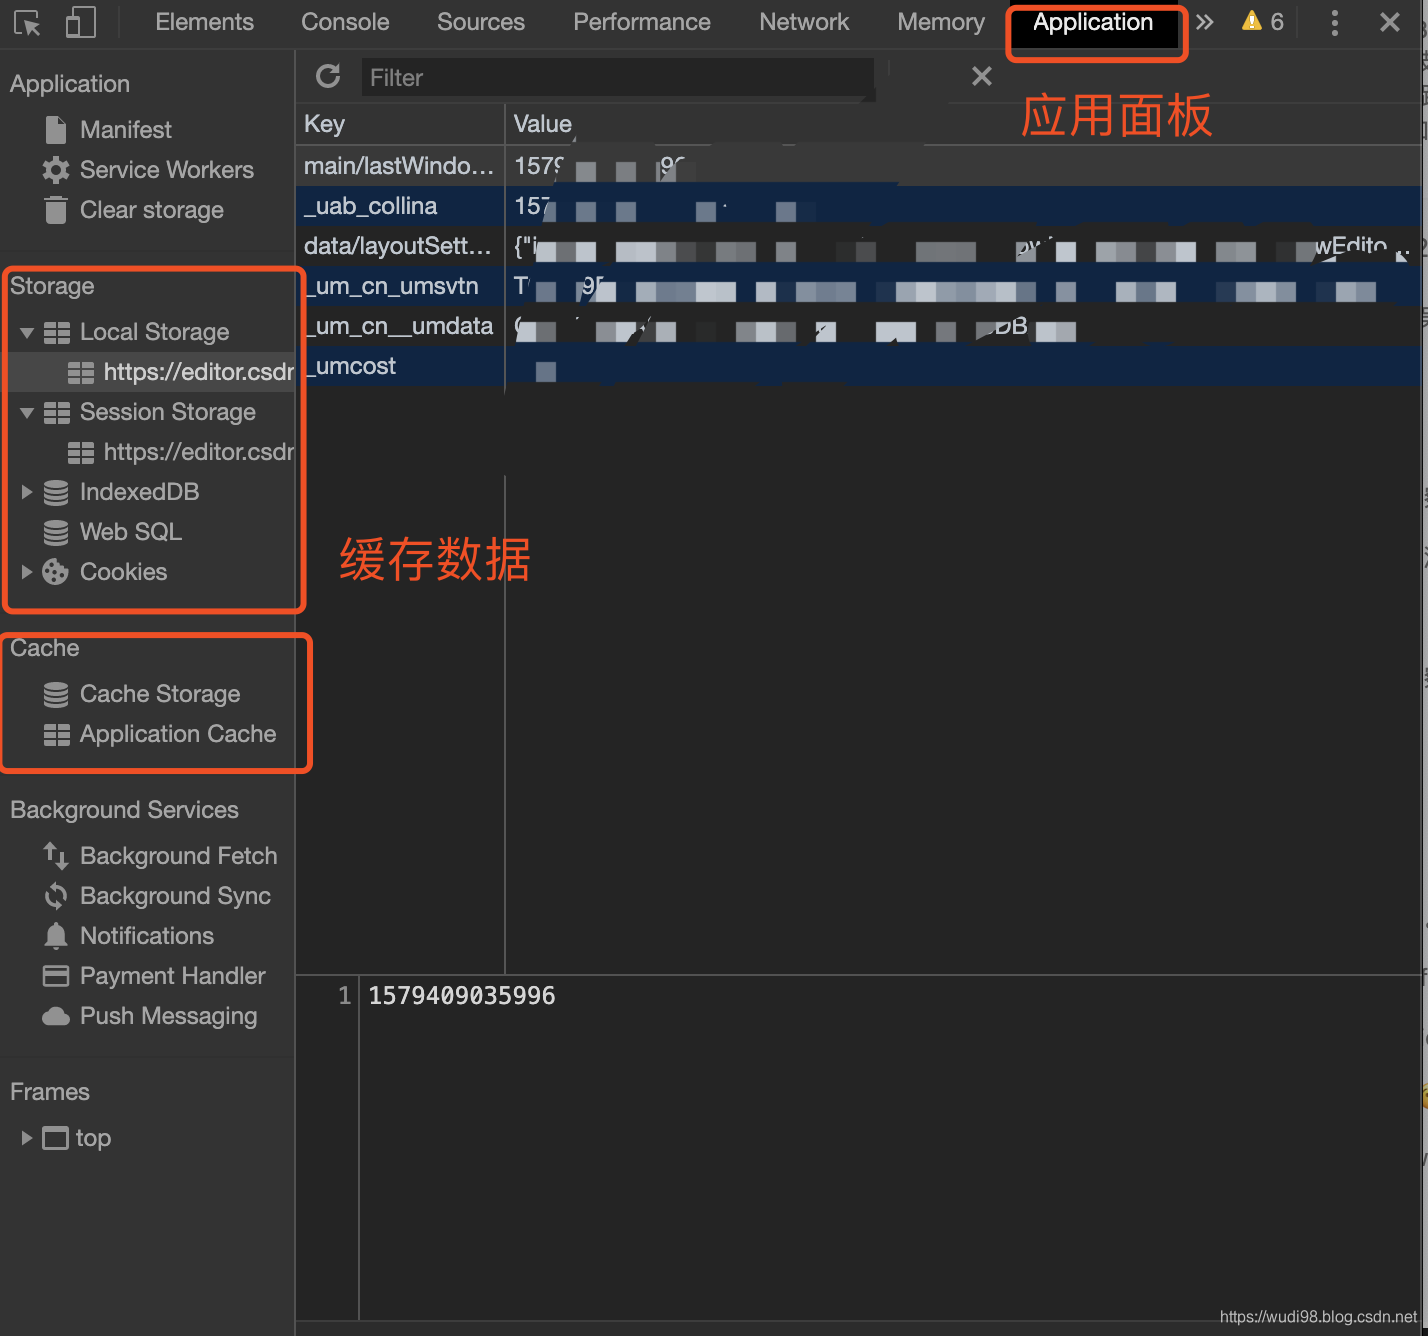Image resolution: width=1428 pixels, height=1336 pixels.
Task: Expand the top frame node
Action: click(x=27, y=1138)
